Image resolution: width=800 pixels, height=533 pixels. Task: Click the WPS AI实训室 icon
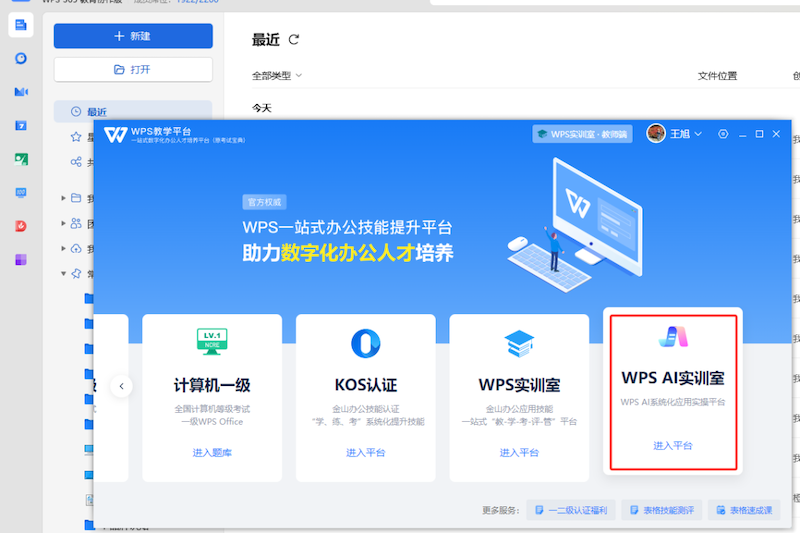click(673, 337)
